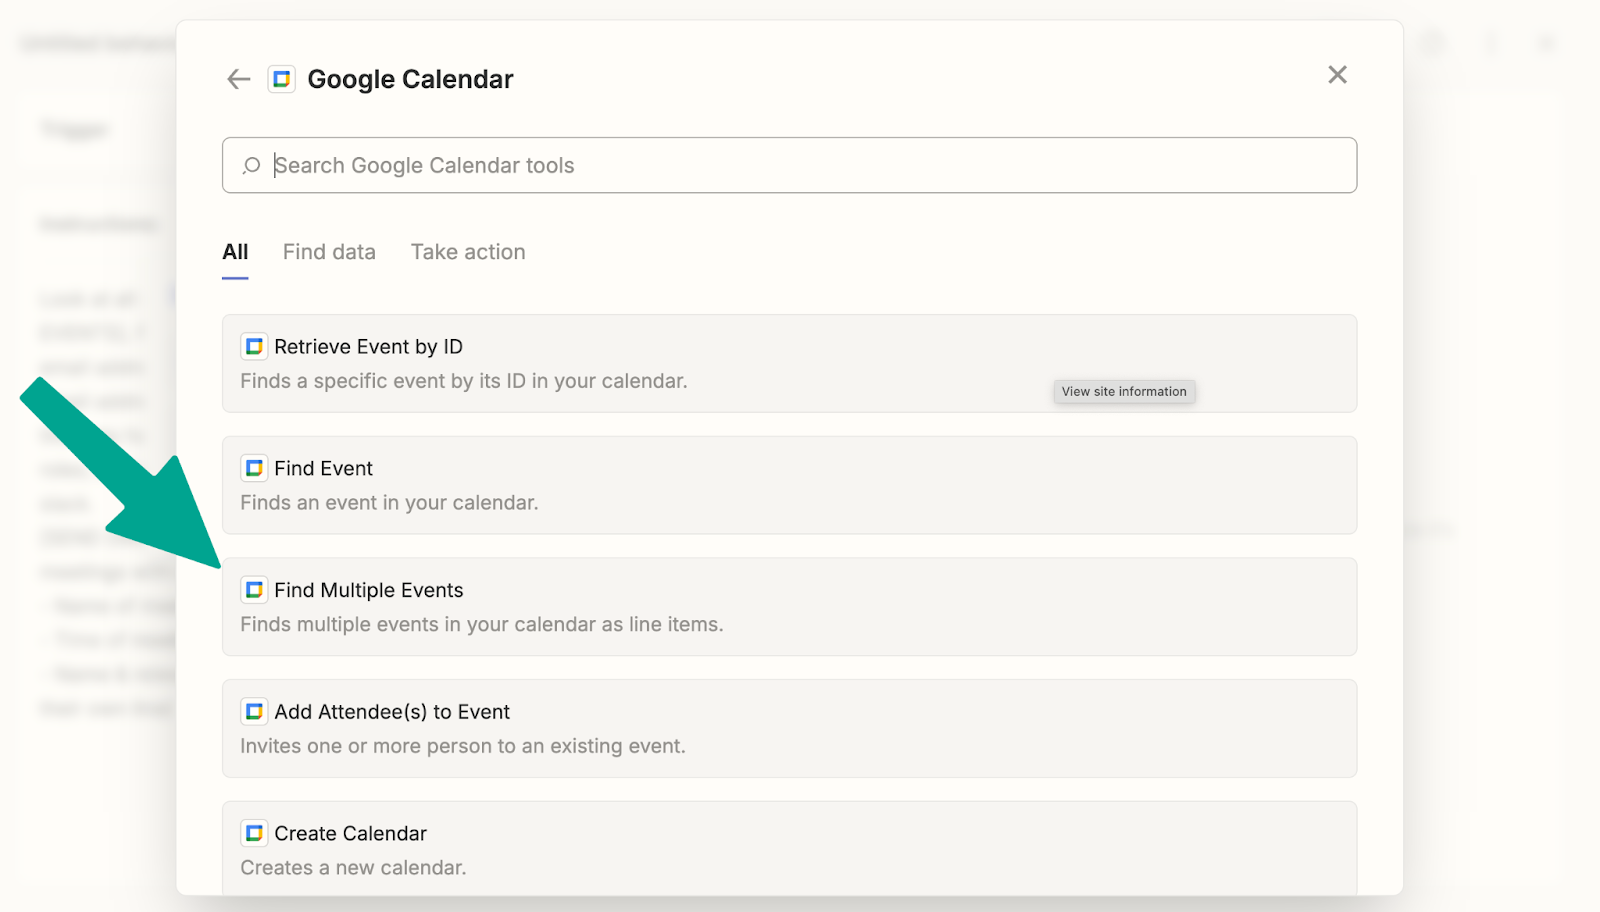The height and width of the screenshot is (912, 1600).
Task: Click the calendar icon beside Find Event
Action: pyautogui.click(x=254, y=468)
